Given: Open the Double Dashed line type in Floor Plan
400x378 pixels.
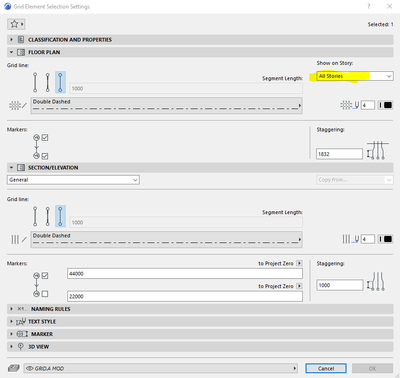Looking at the screenshot, I should tap(167, 106).
